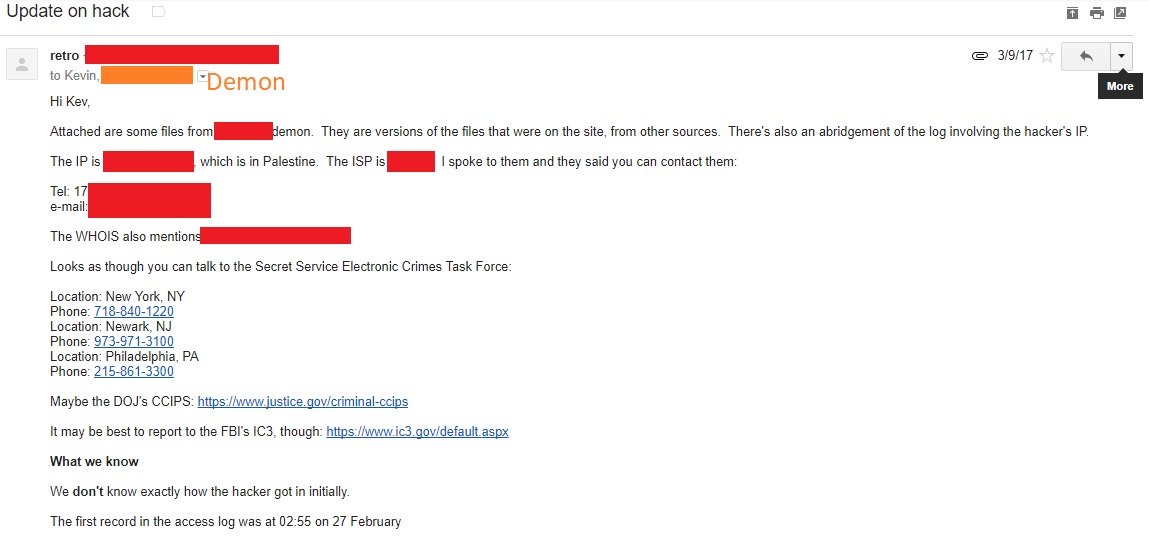Click the Update on hack subject title
Image resolution: width=1149 pixels, height=541 pixels.
tap(68, 12)
